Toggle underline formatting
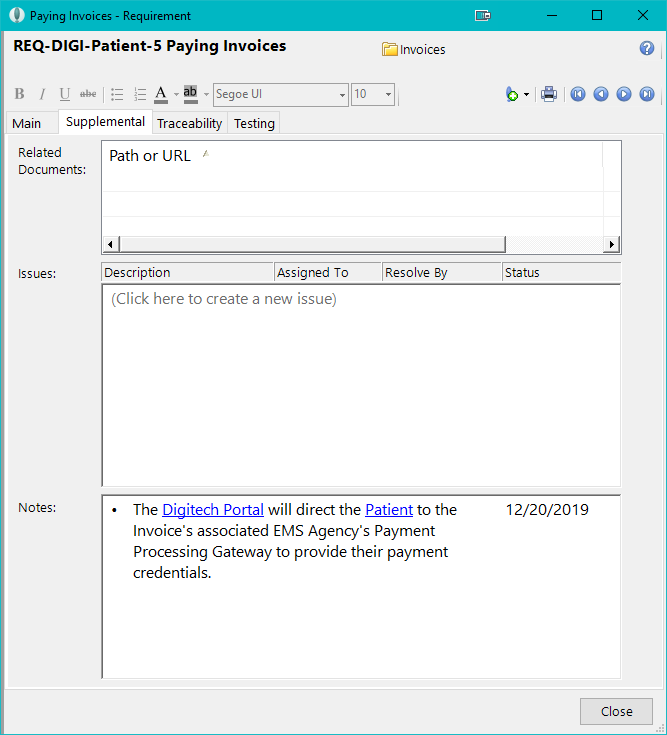 click(65, 94)
